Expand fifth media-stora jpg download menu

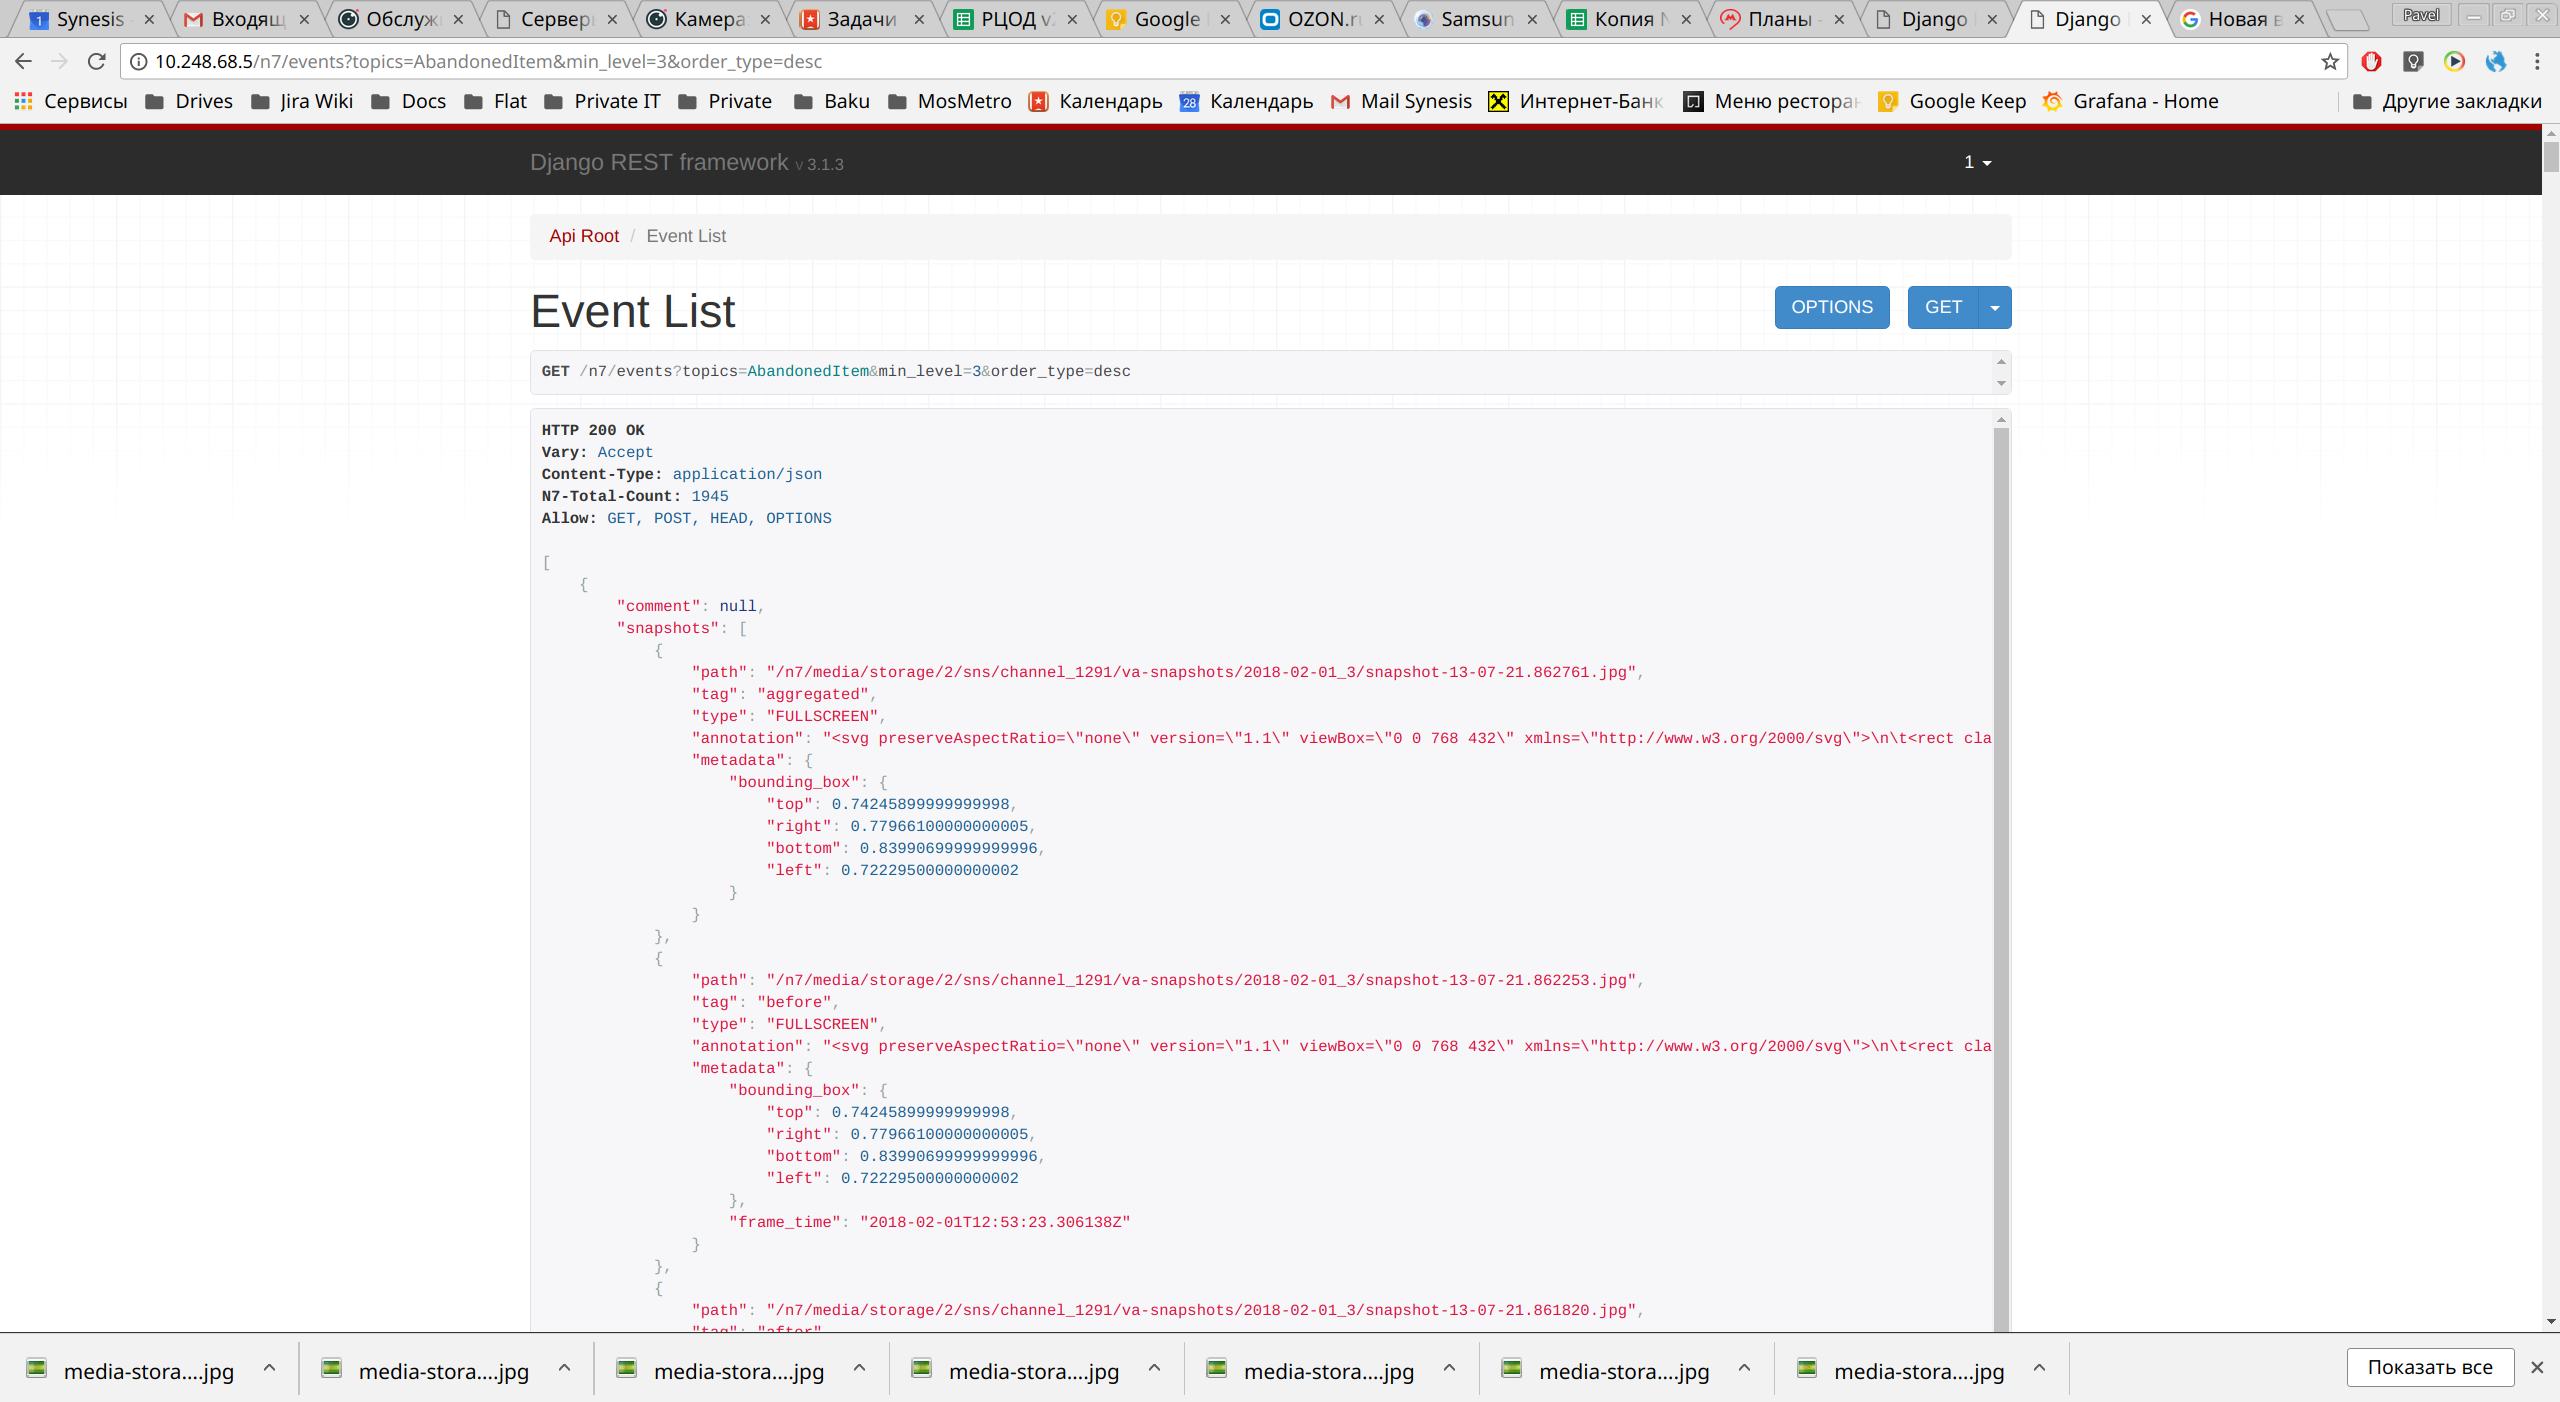1449,1367
